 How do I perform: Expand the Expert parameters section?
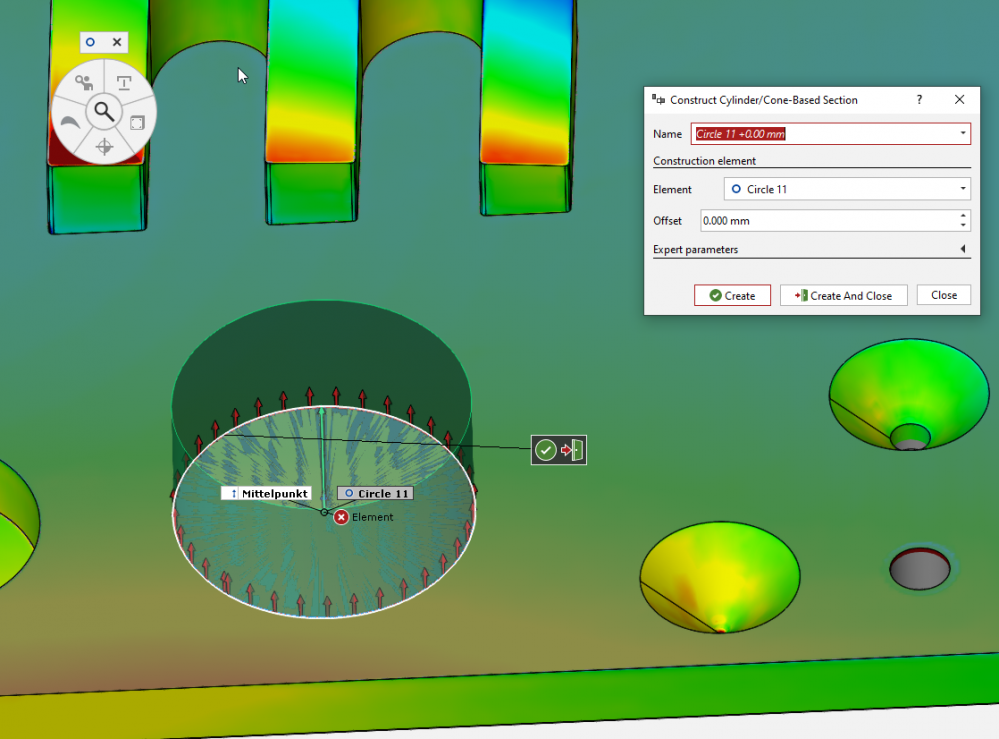click(x=963, y=249)
